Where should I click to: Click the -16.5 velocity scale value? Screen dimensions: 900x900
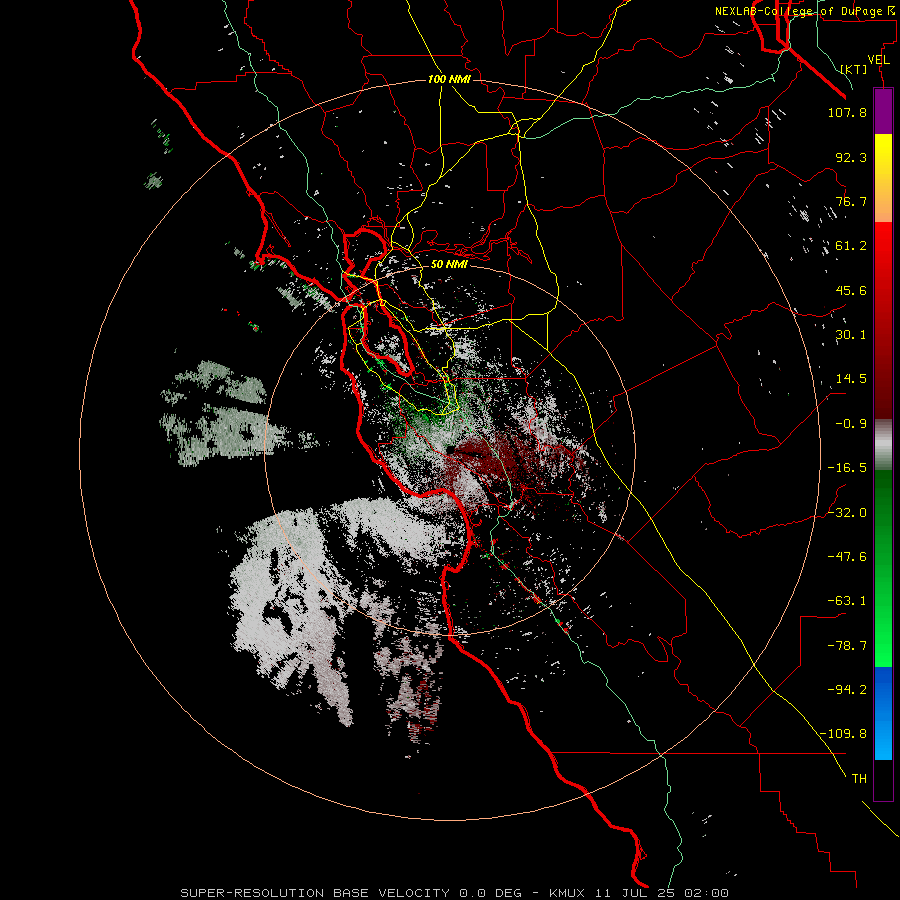[847, 468]
